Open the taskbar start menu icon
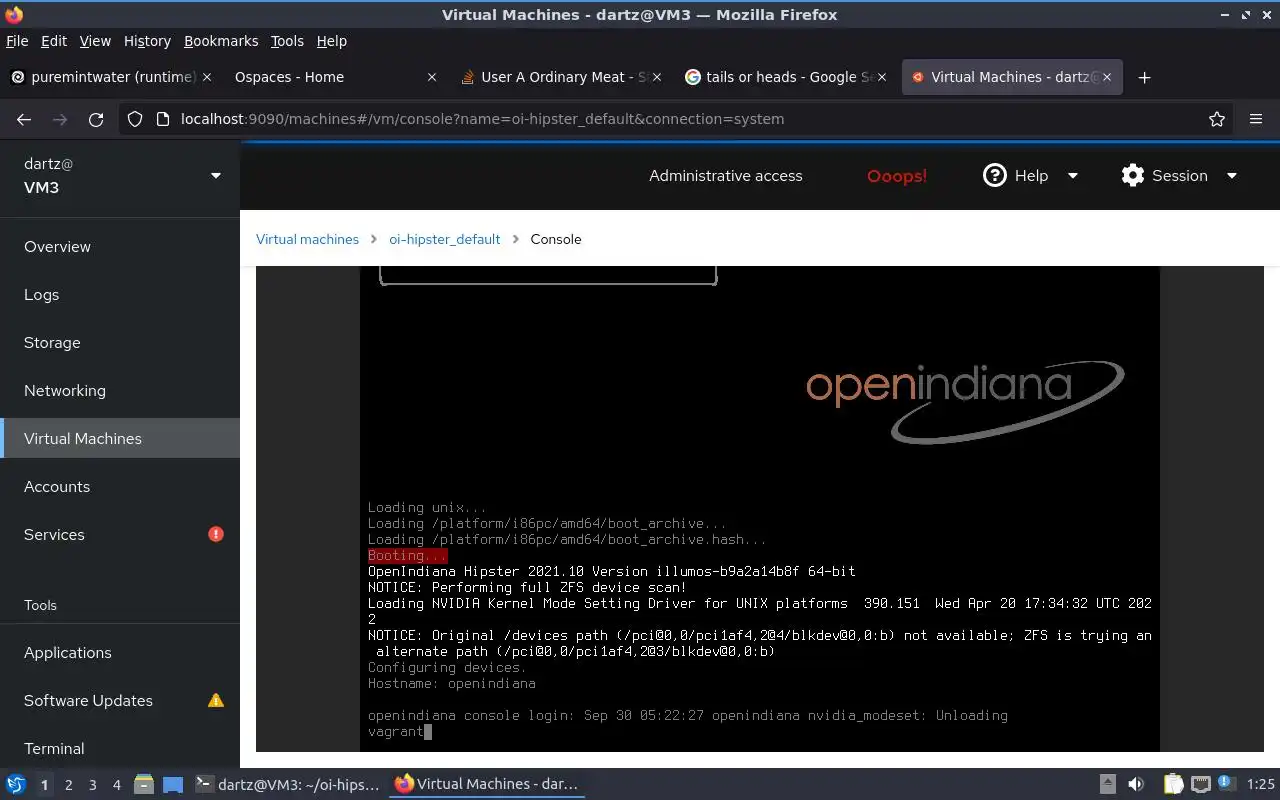This screenshot has width=1280, height=800. [16, 784]
